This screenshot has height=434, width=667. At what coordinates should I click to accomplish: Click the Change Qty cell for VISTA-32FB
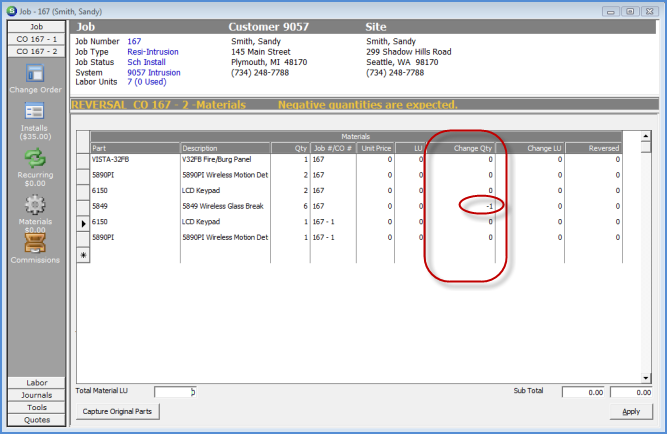click(x=461, y=160)
